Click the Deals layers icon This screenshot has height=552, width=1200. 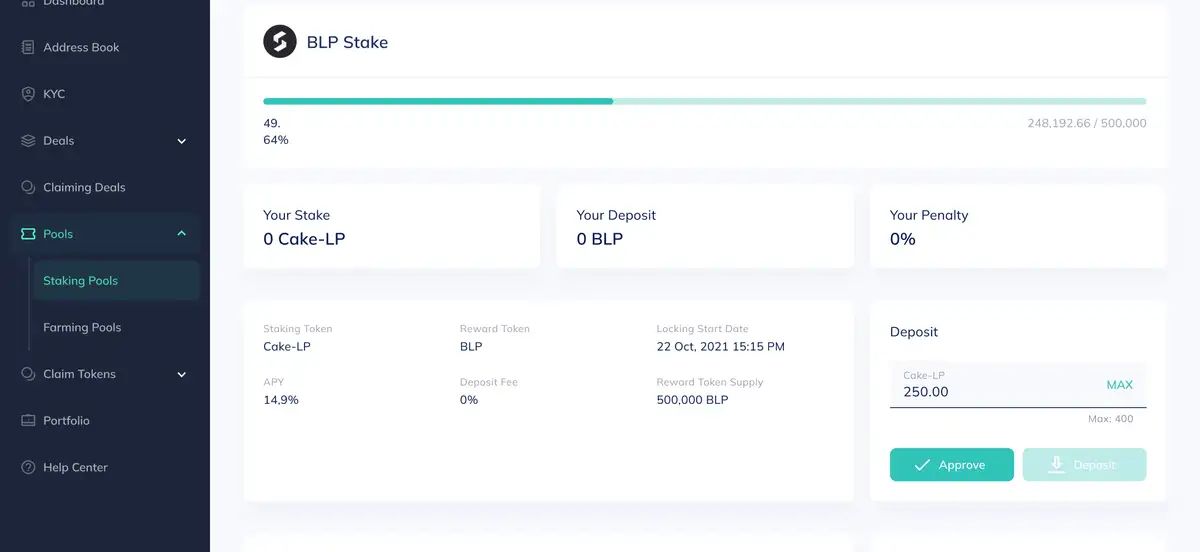click(x=28, y=141)
